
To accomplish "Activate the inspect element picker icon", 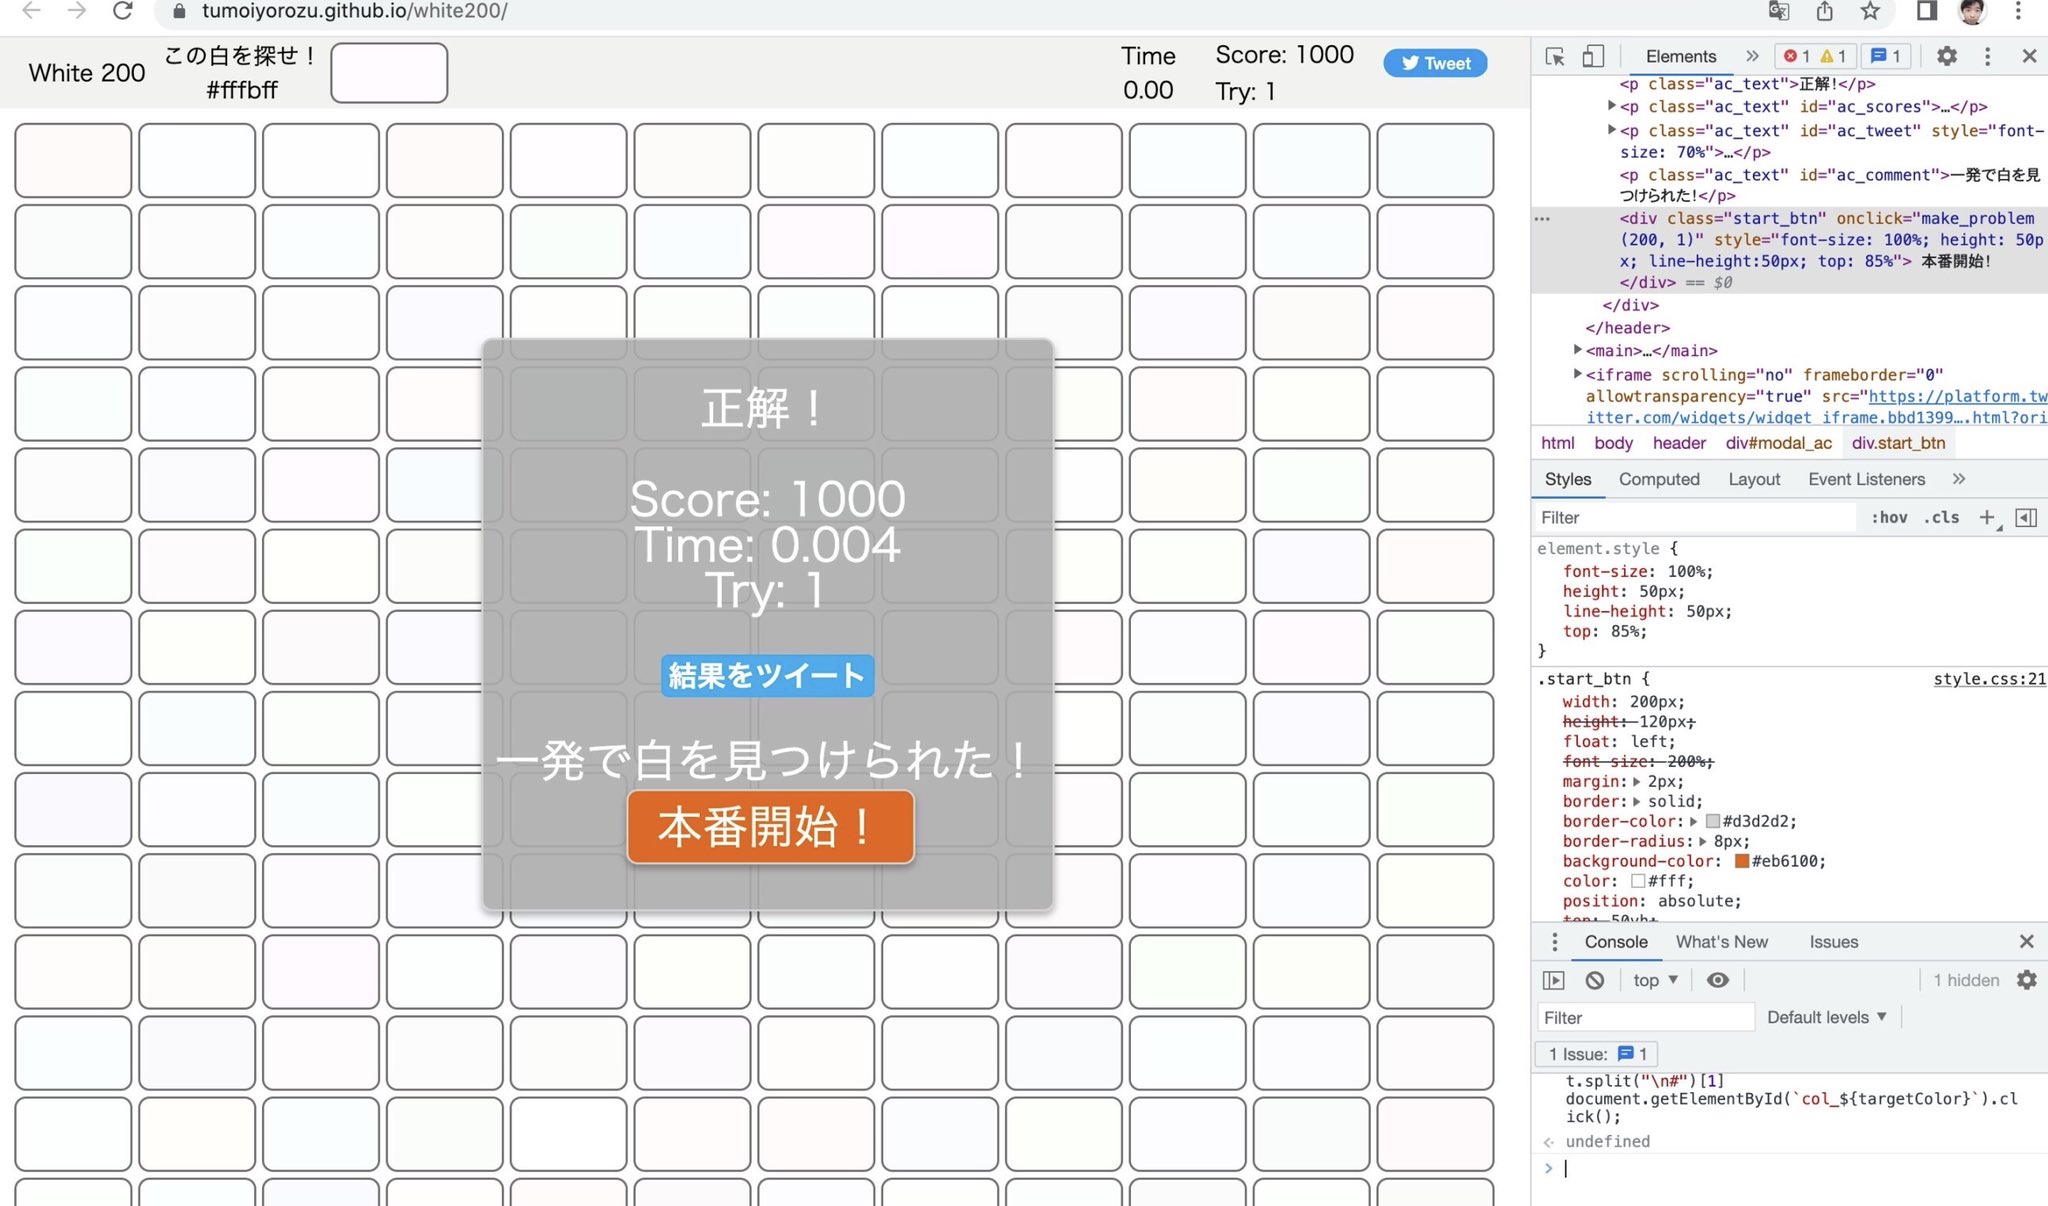I will [x=1554, y=57].
